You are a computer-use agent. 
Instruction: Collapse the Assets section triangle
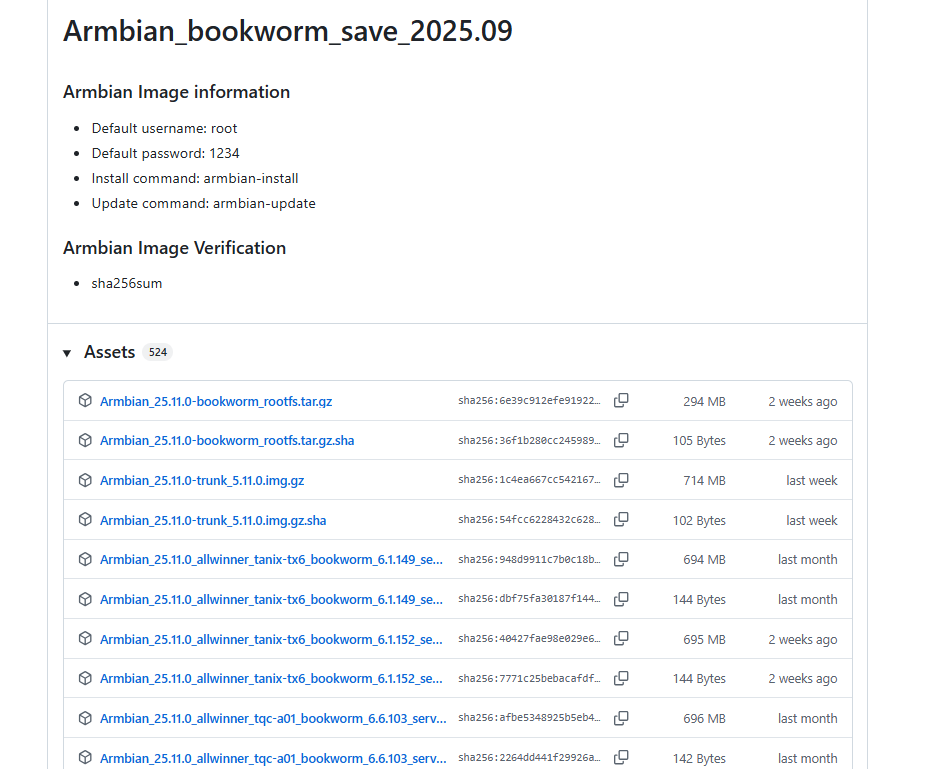coord(67,353)
